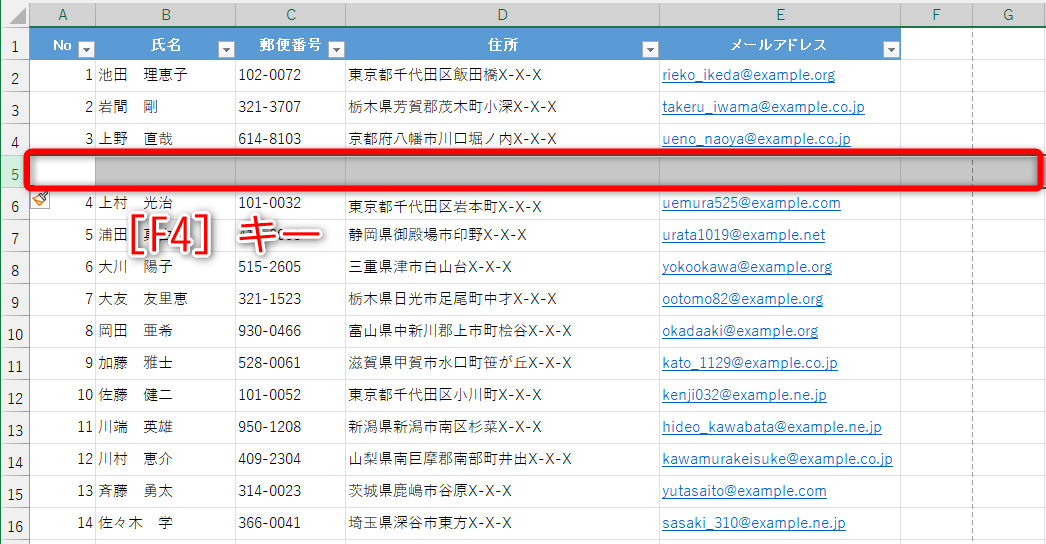Select column A header
The height and width of the screenshot is (544, 1046).
[63, 15]
